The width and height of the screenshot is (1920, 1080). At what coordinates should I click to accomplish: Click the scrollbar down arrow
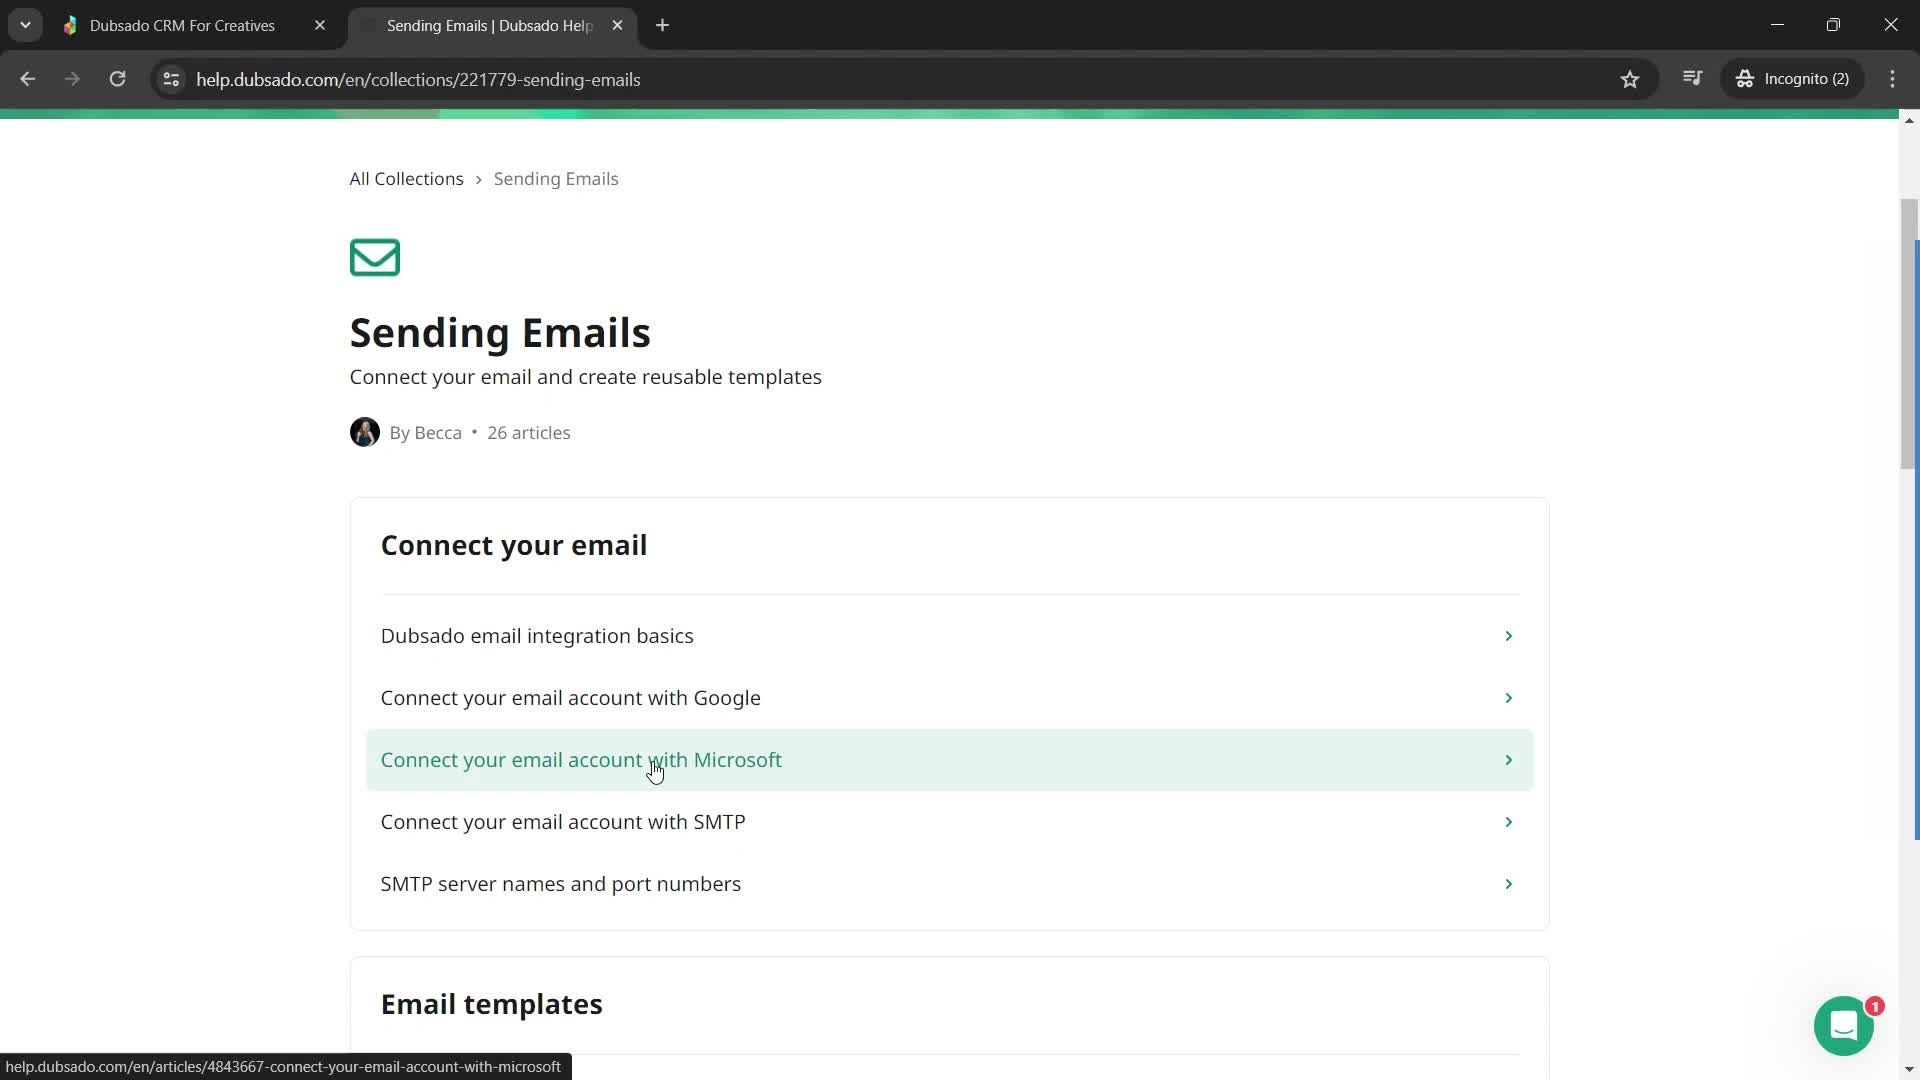pos(1909,1069)
